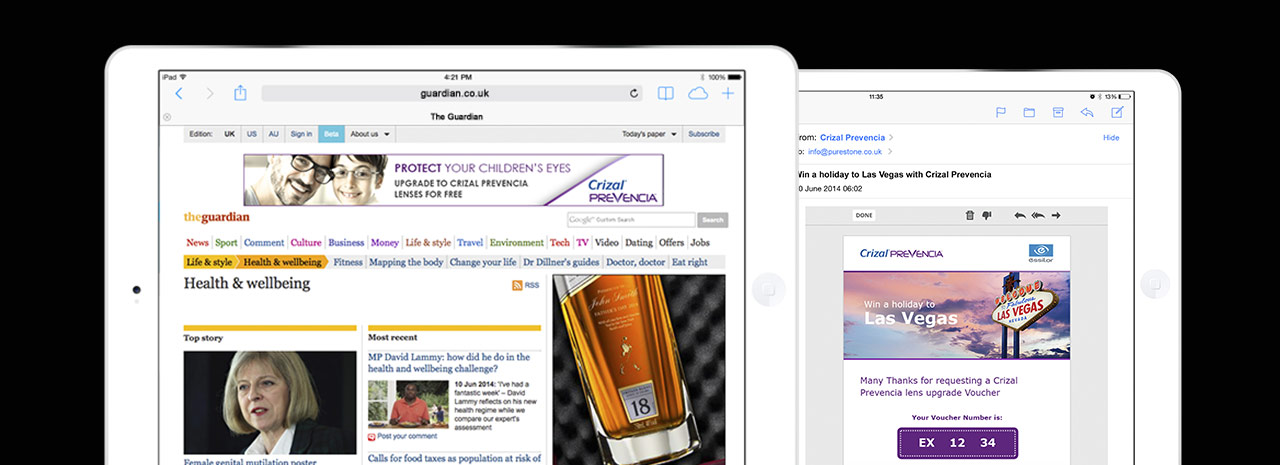Open the Safari share sheet icon

click(x=240, y=93)
